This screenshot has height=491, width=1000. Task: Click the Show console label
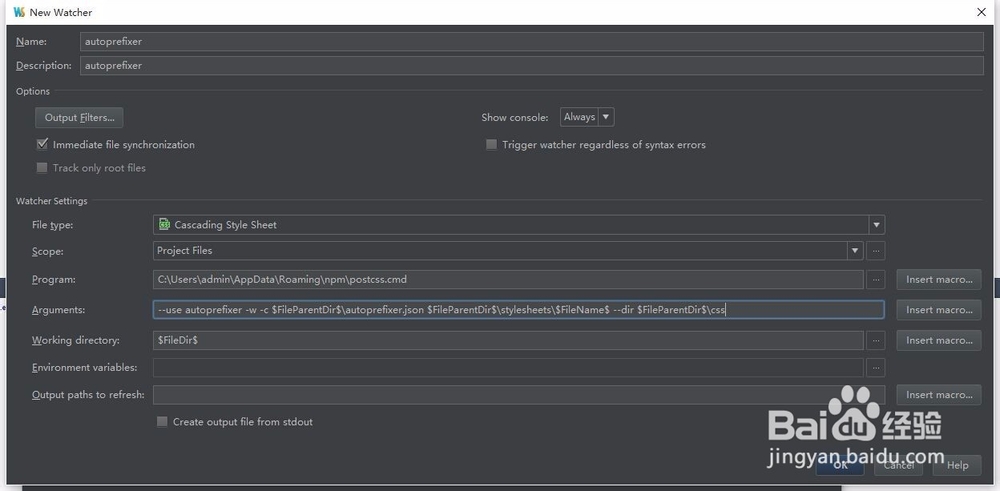tap(515, 117)
